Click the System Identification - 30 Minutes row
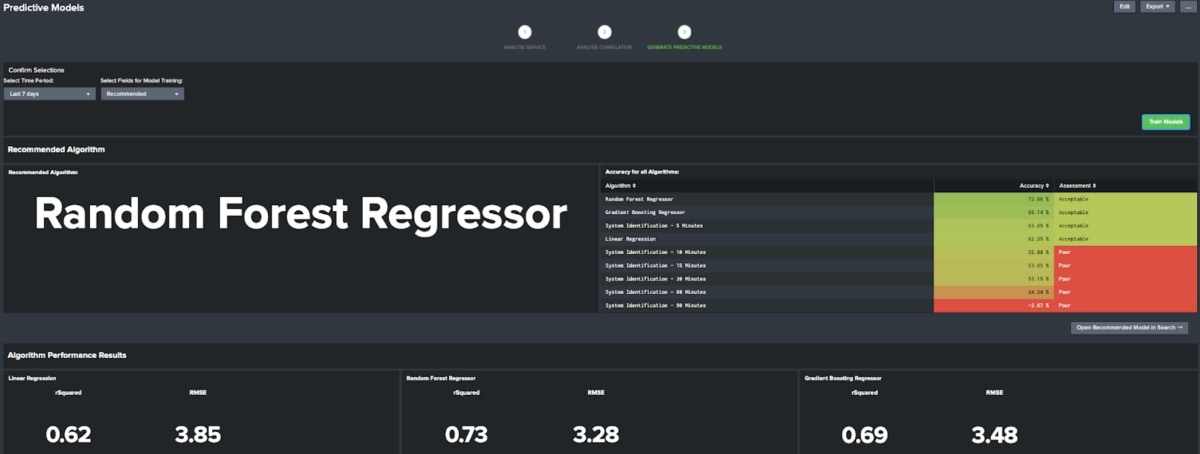 898,279
